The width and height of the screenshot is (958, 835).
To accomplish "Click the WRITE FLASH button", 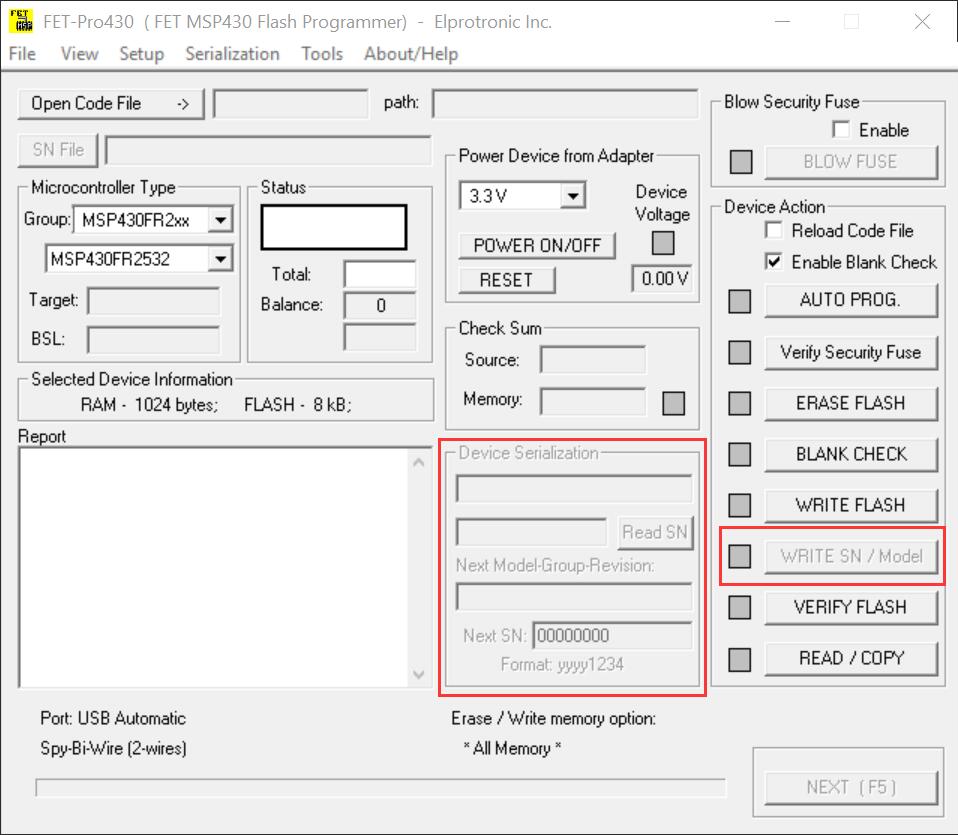I will coord(850,505).
